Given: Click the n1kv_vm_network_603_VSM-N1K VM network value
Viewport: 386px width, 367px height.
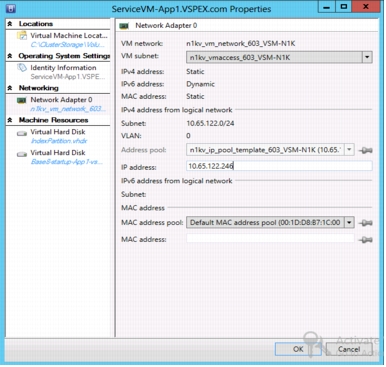Looking at the screenshot, I should coord(241,43).
